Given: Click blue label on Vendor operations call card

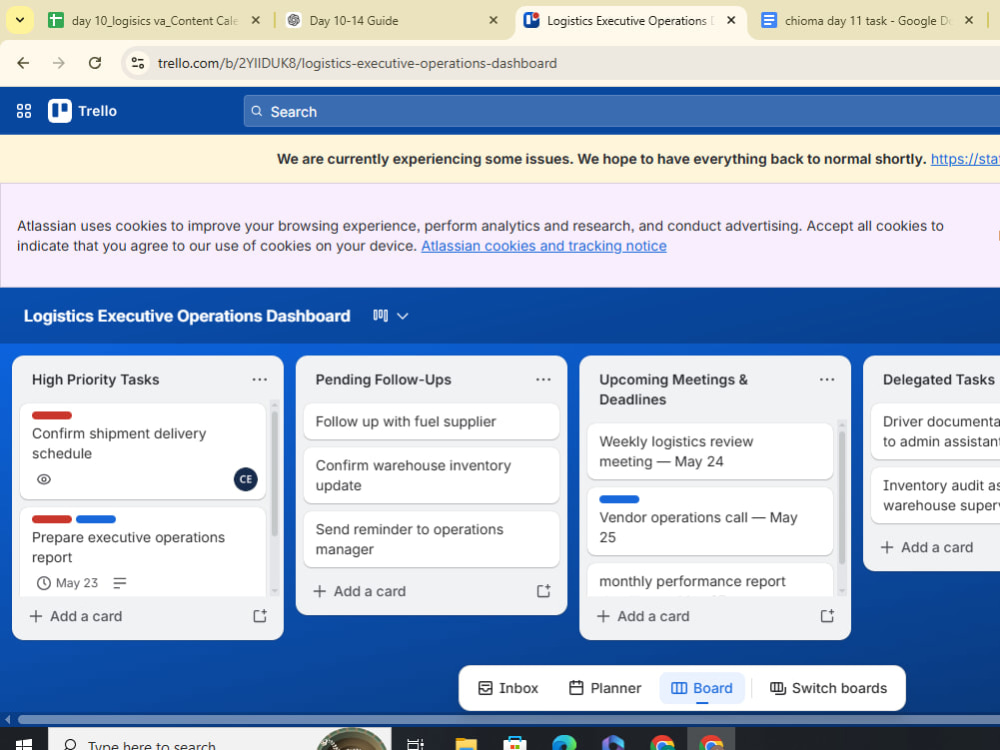Looking at the screenshot, I should click(x=619, y=499).
